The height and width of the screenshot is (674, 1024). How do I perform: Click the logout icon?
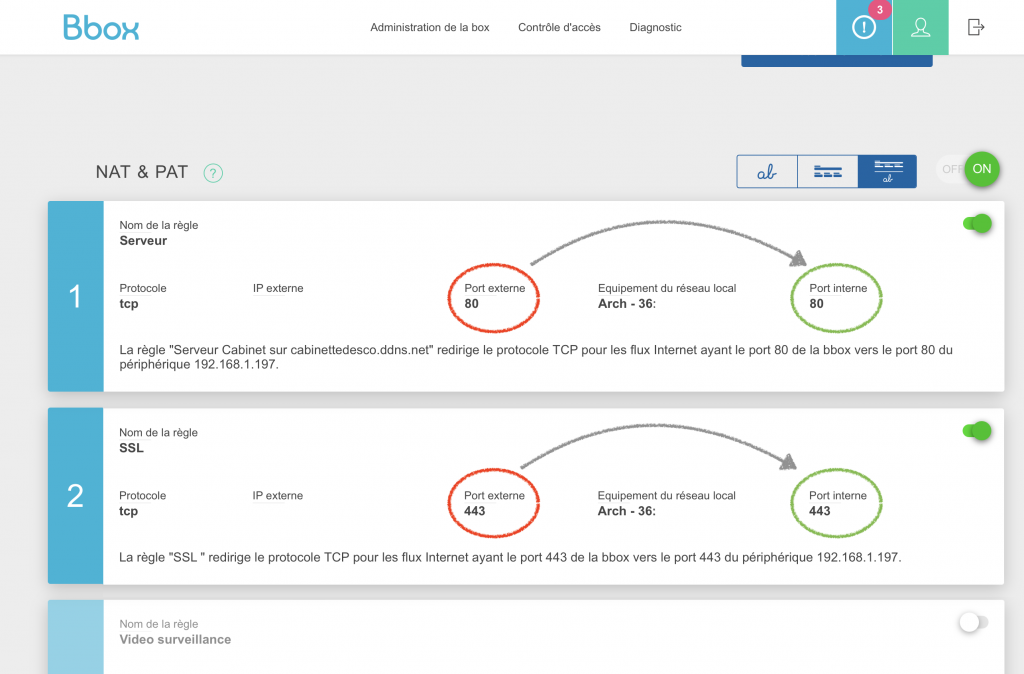pos(976,28)
